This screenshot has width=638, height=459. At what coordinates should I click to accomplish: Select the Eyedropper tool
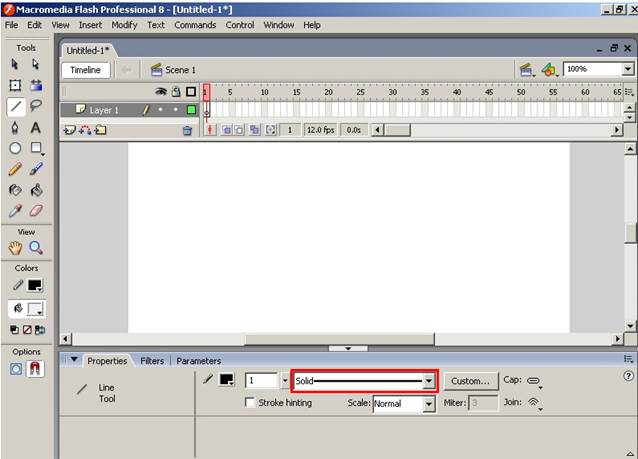click(15, 211)
